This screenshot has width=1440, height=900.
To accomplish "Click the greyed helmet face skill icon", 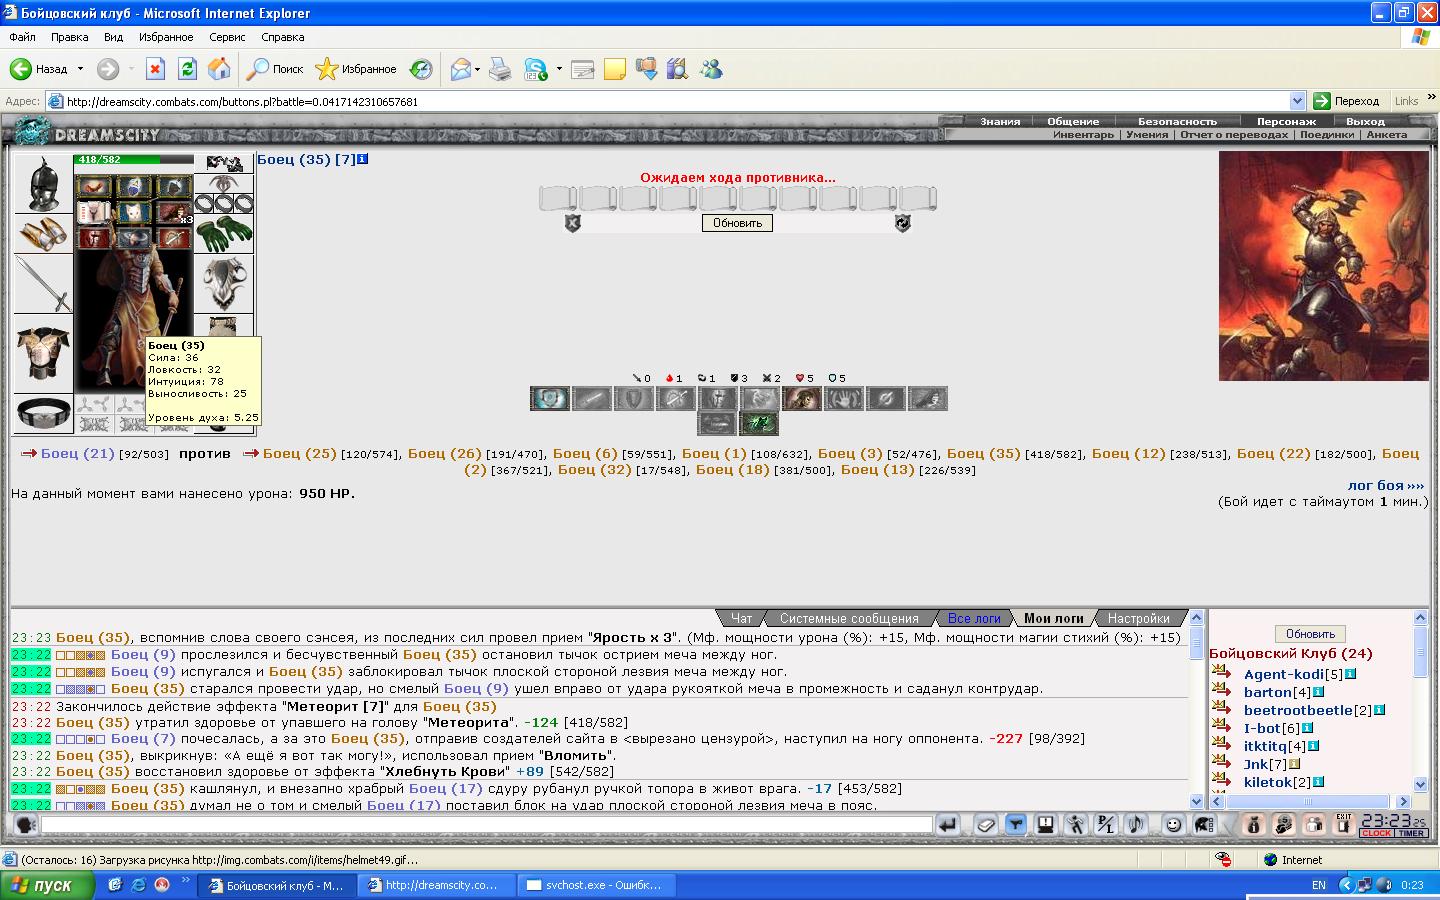I will pyautogui.click(x=717, y=399).
